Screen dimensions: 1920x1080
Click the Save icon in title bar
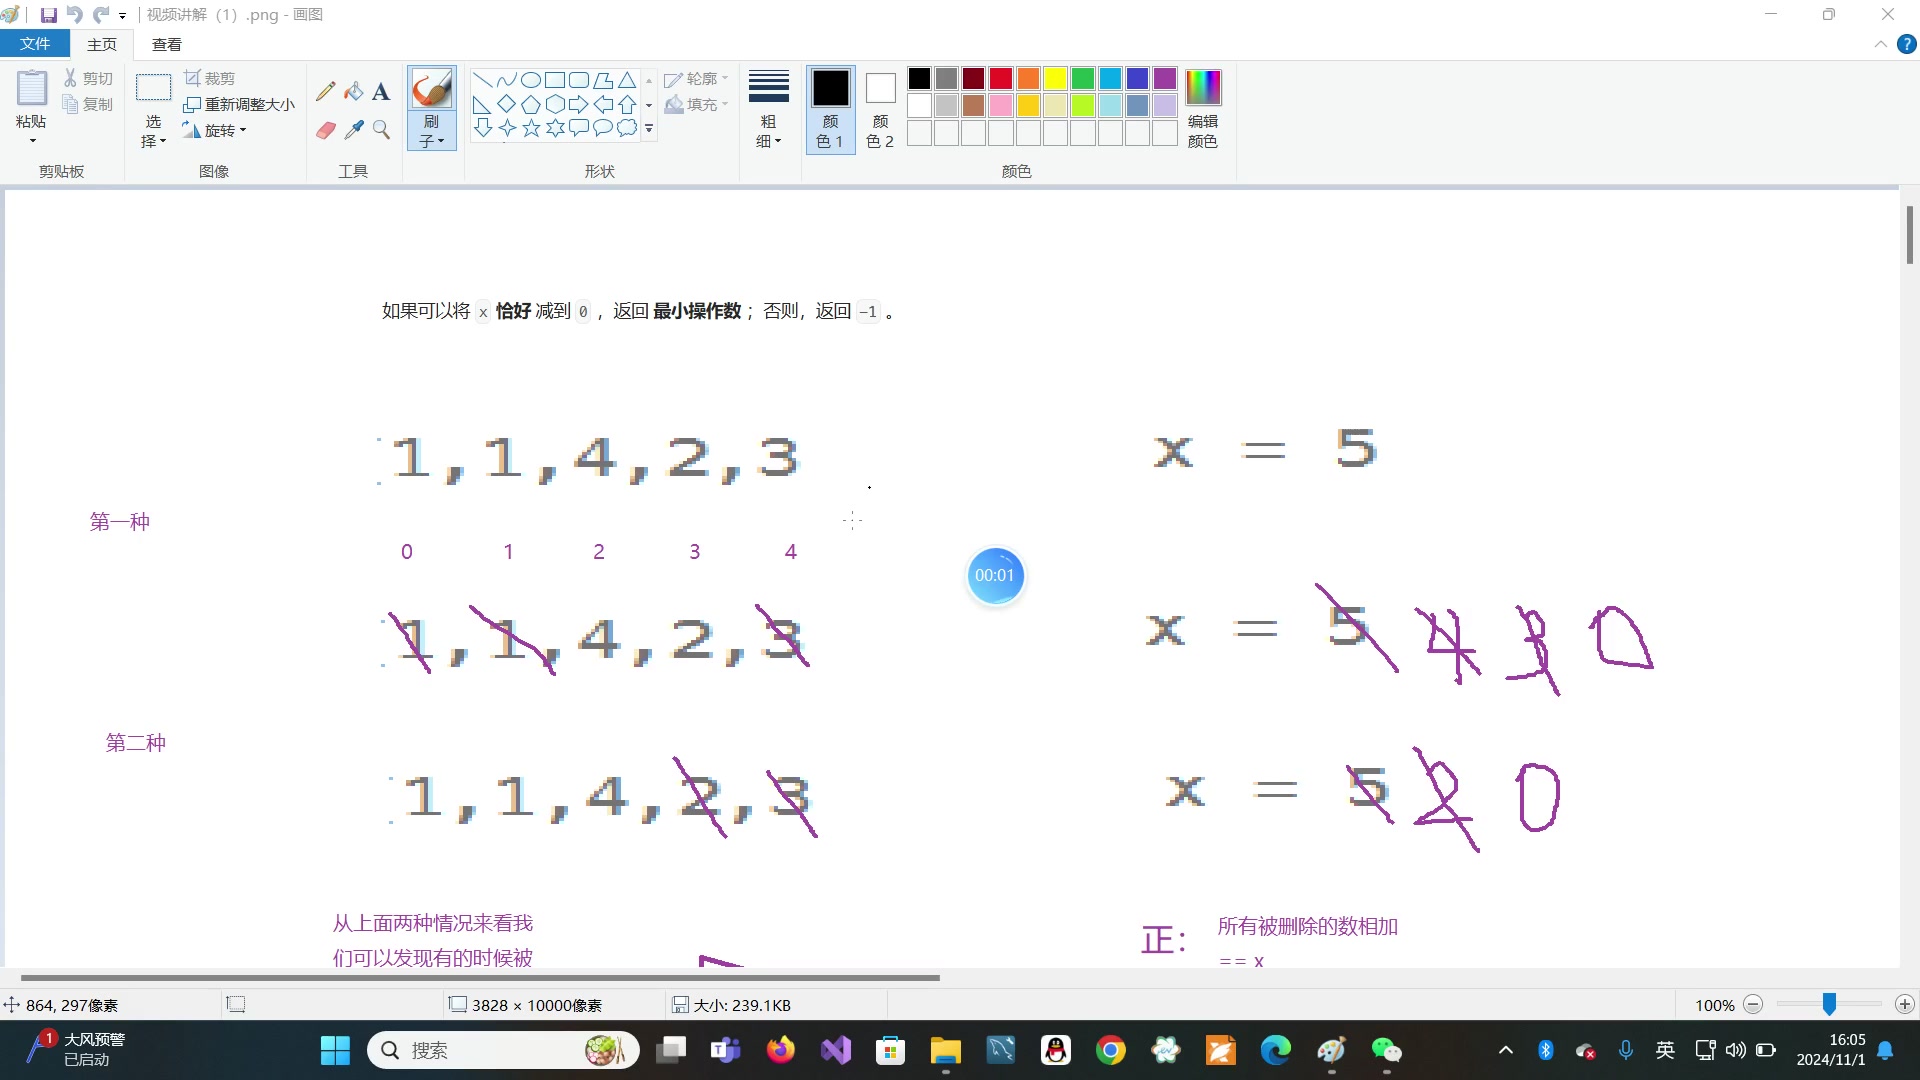pos(48,15)
